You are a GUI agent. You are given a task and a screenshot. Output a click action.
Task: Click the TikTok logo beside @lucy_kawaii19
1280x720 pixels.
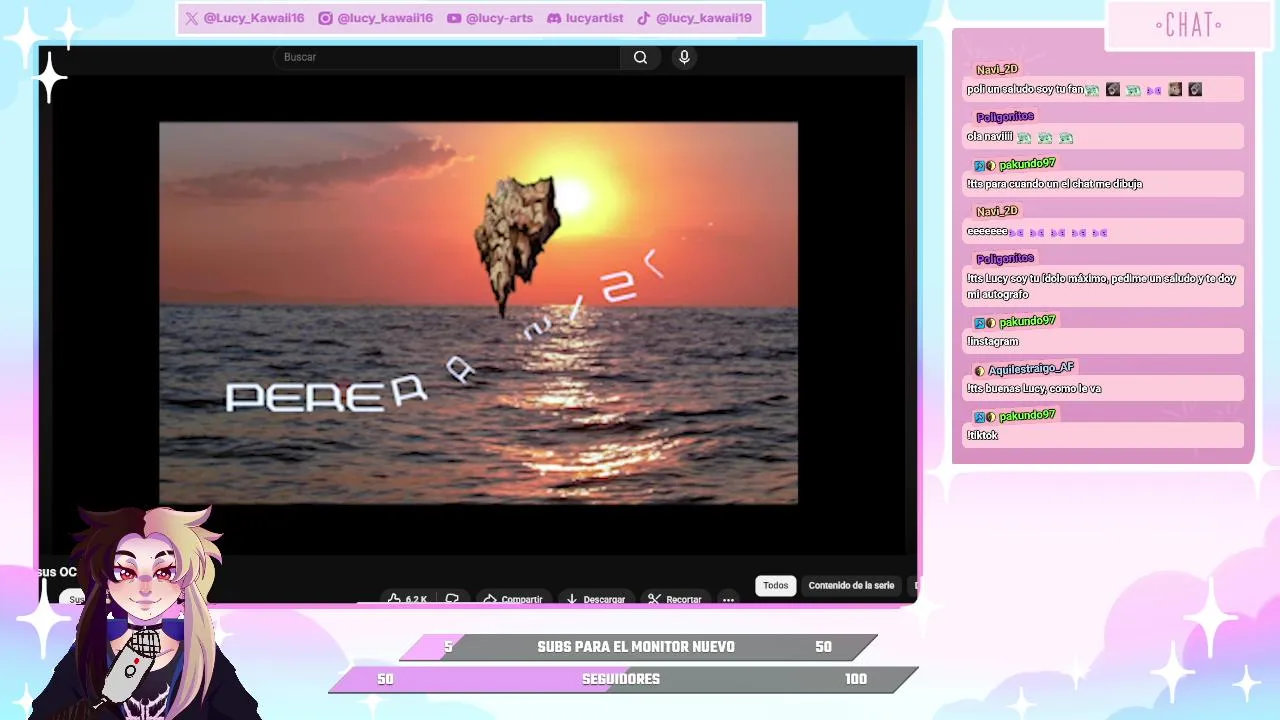[x=644, y=18]
